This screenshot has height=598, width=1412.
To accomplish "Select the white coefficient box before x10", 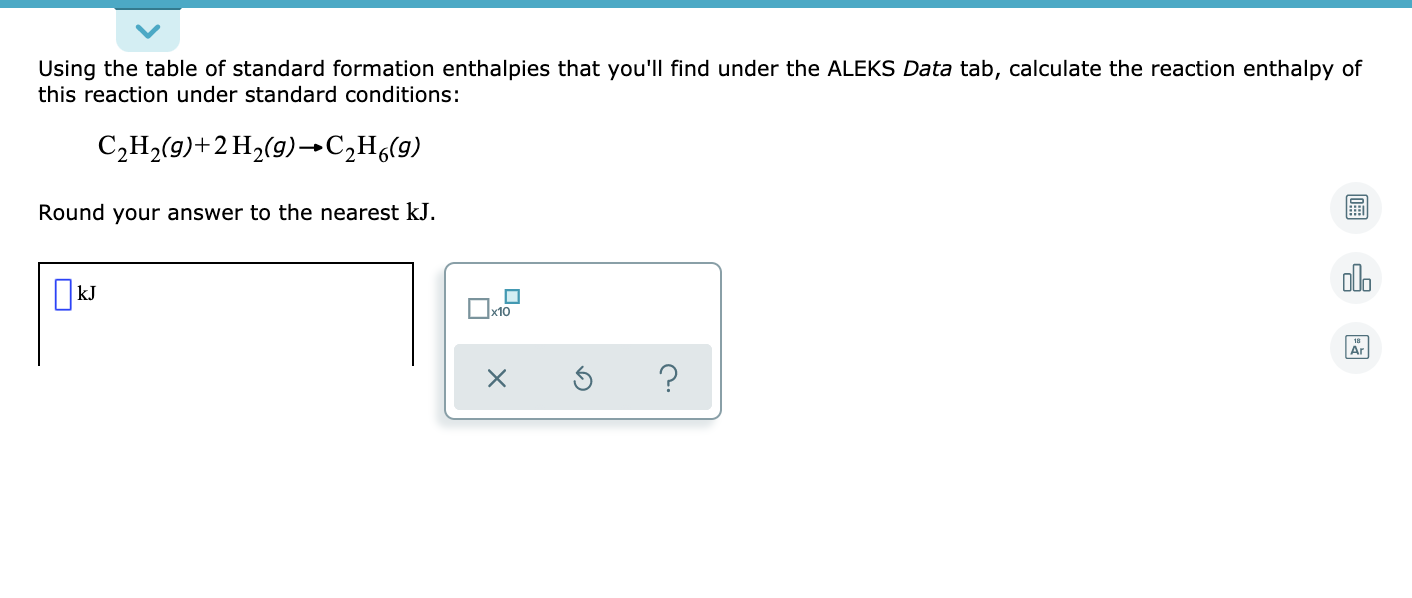I will (x=478, y=309).
